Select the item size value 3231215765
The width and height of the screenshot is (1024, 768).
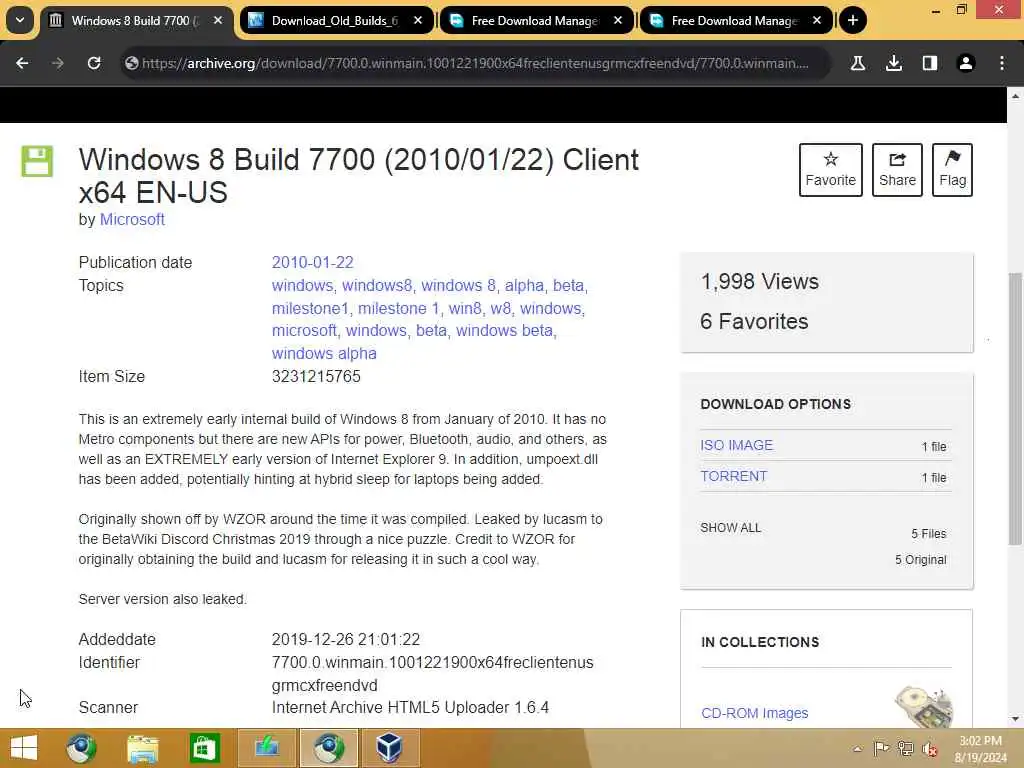tap(316, 377)
